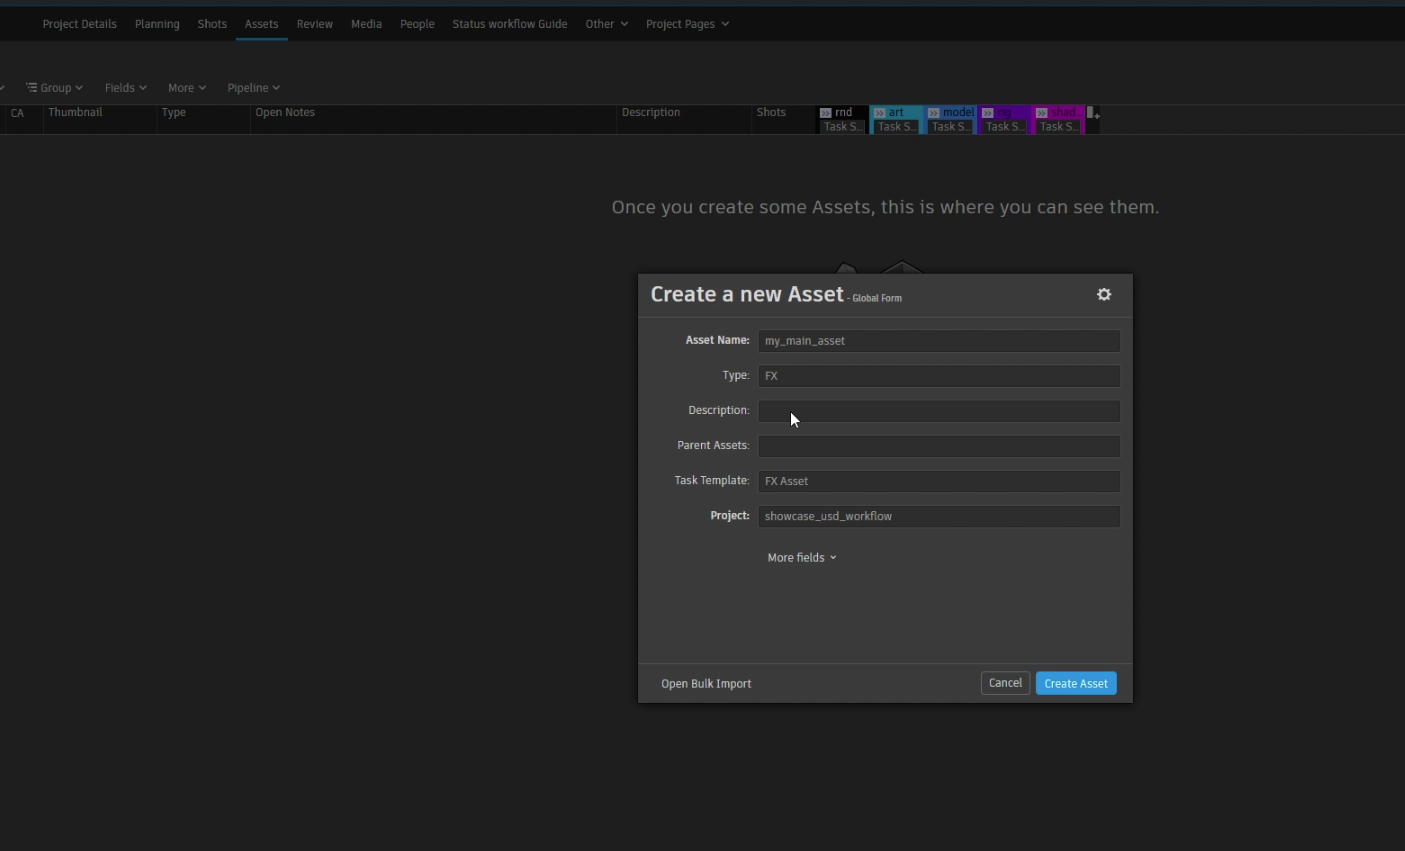Click the Create Asset button
The width and height of the screenshot is (1405, 851).
(x=1076, y=684)
